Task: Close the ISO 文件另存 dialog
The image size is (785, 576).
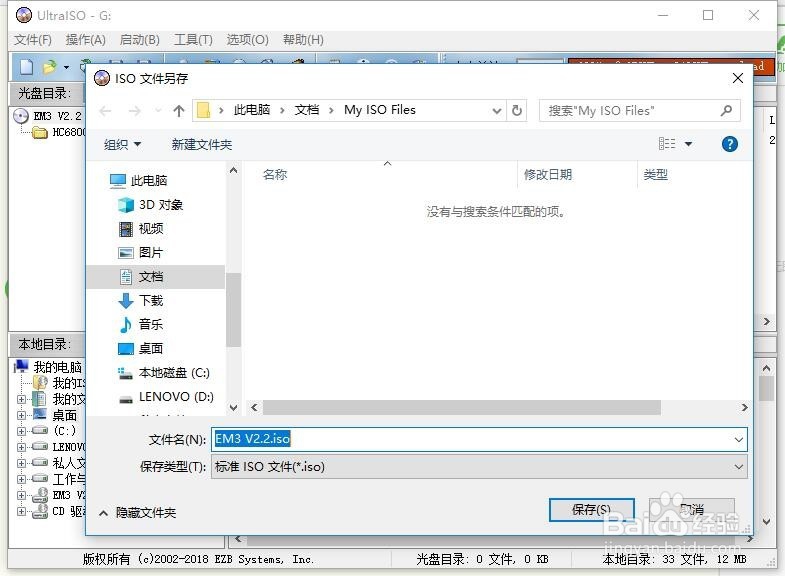Action: coord(737,79)
